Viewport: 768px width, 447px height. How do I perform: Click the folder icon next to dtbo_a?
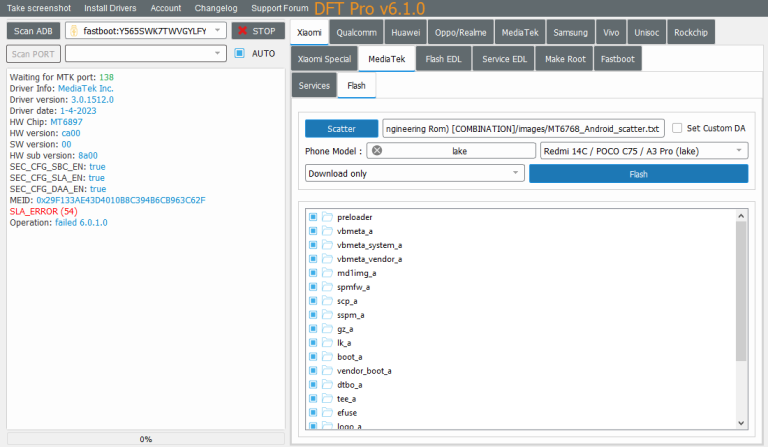point(327,384)
